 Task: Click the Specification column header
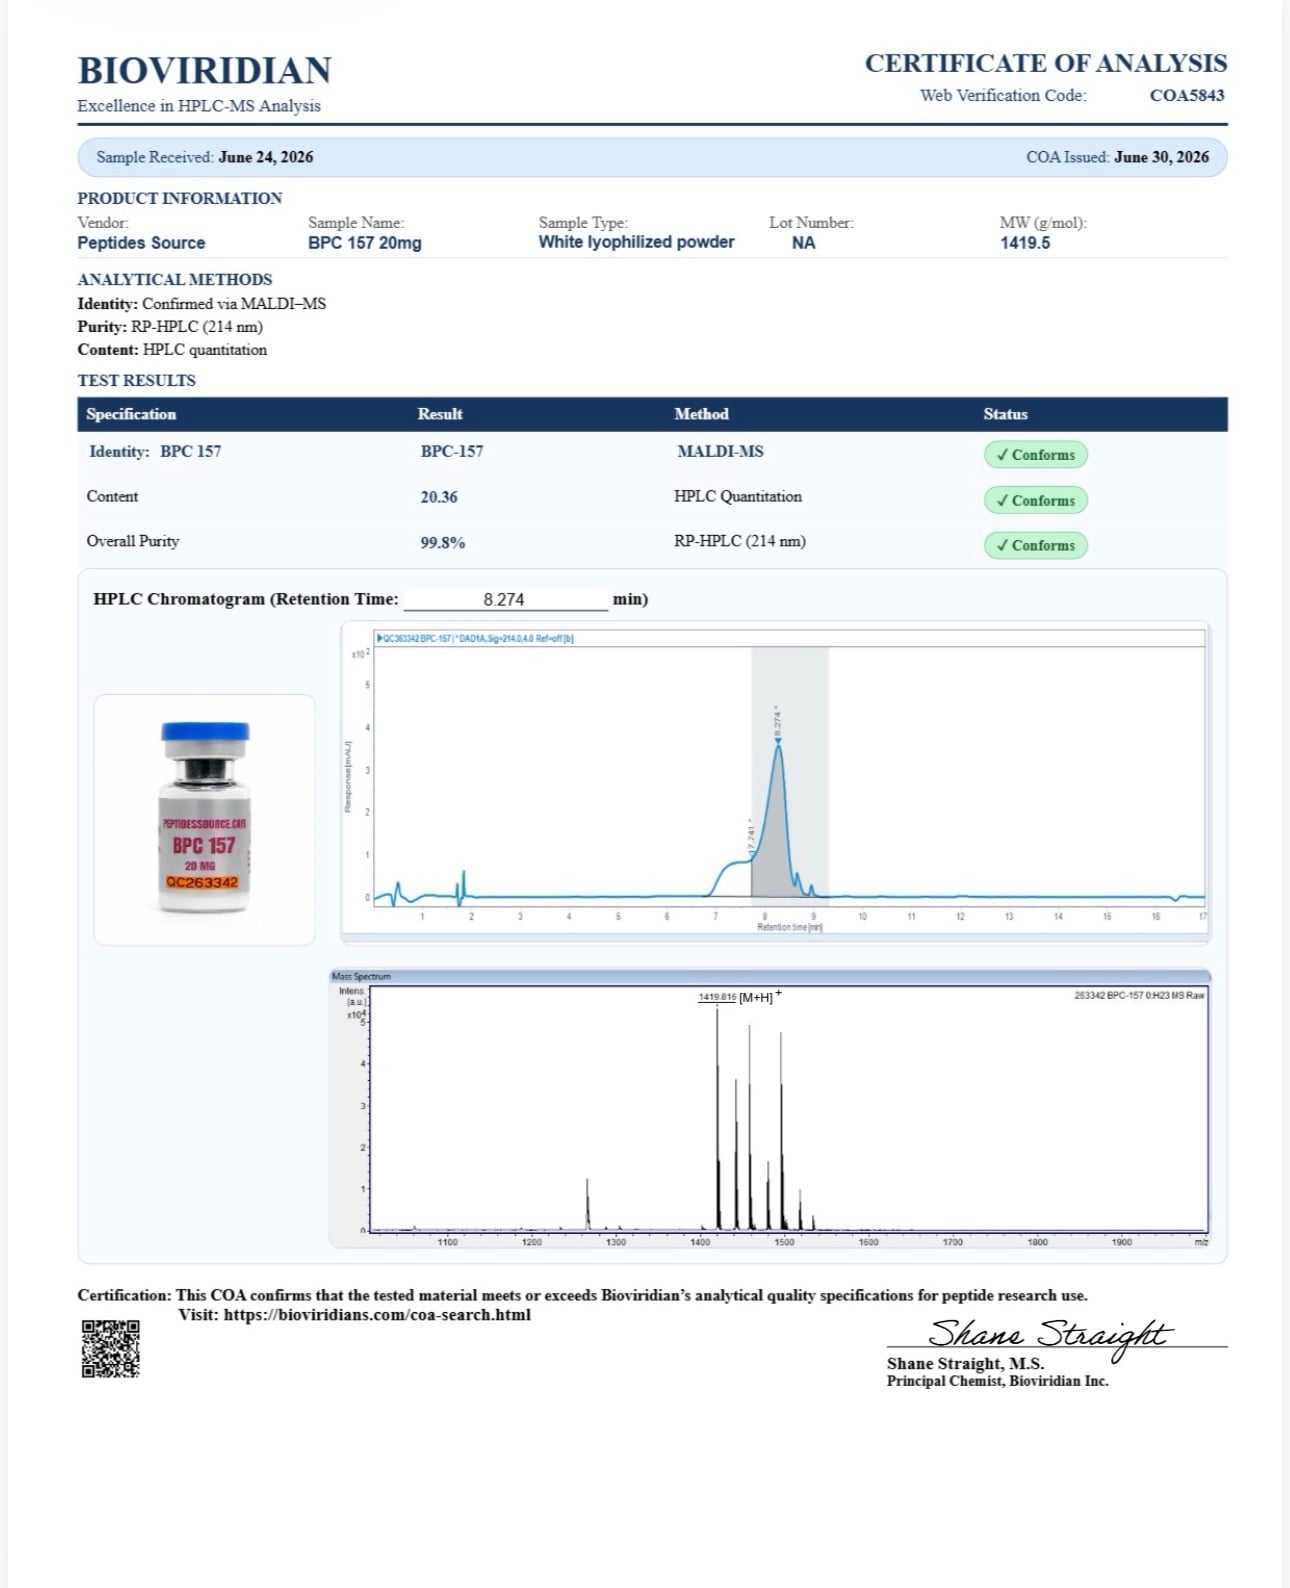click(131, 414)
